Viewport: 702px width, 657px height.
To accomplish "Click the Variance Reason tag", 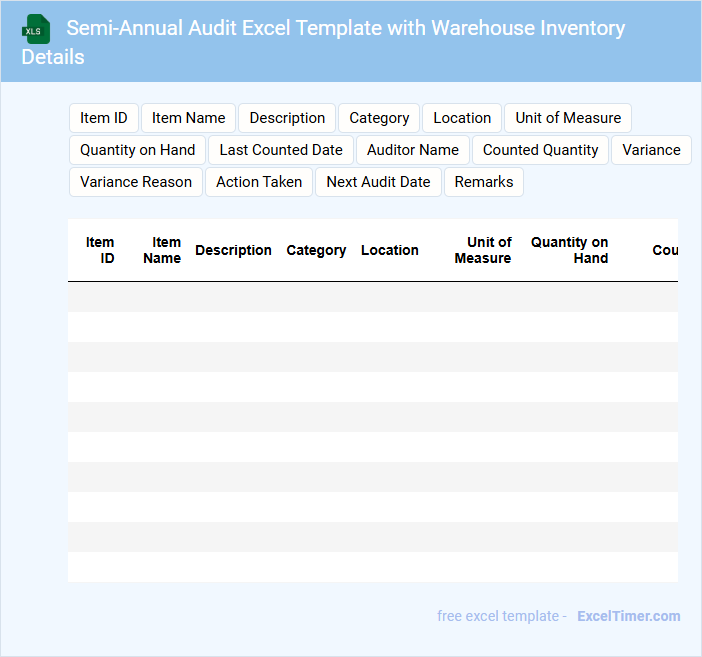I will point(136,182).
